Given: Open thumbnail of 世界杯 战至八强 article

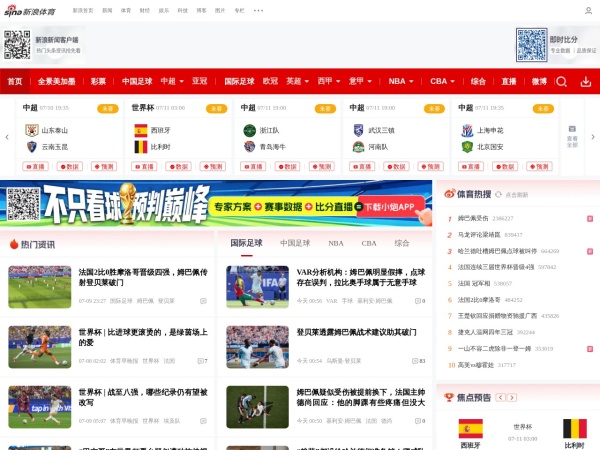Looking at the screenshot, I should click(x=40, y=407).
